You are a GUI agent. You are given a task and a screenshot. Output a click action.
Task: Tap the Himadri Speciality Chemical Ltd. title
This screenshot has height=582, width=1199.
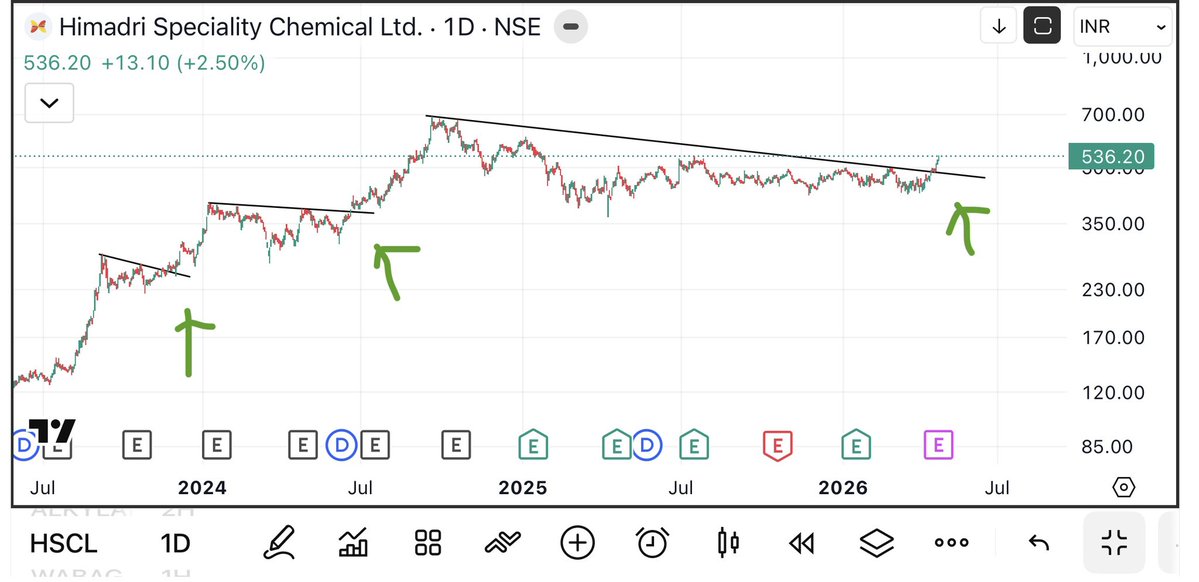point(241,28)
